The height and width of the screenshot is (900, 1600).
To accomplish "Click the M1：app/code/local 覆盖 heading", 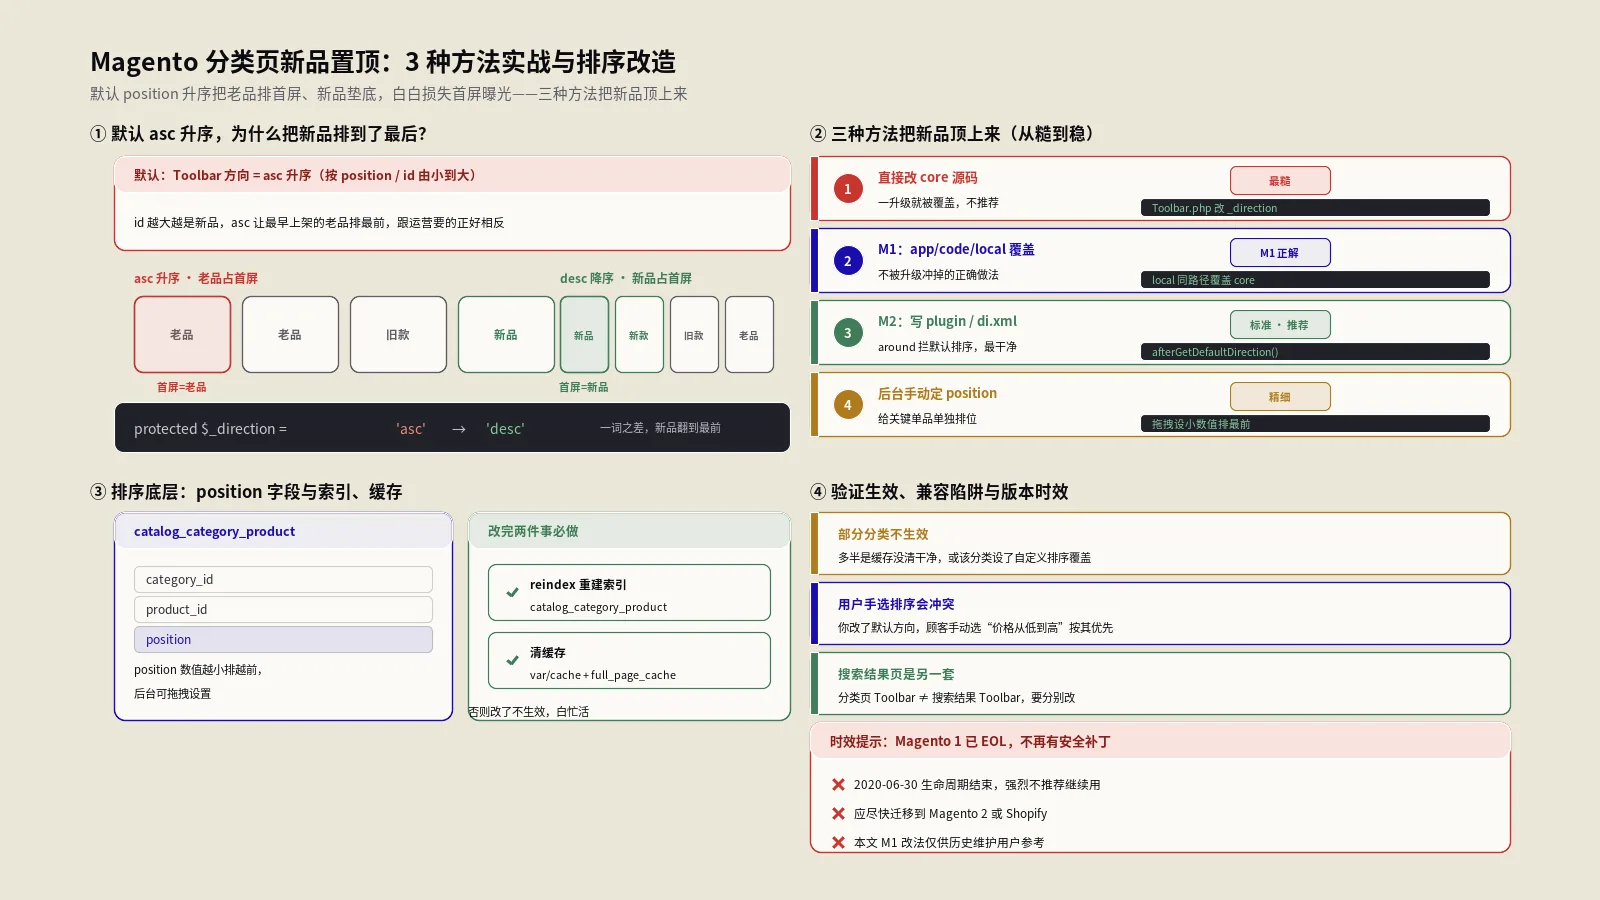I will (956, 249).
